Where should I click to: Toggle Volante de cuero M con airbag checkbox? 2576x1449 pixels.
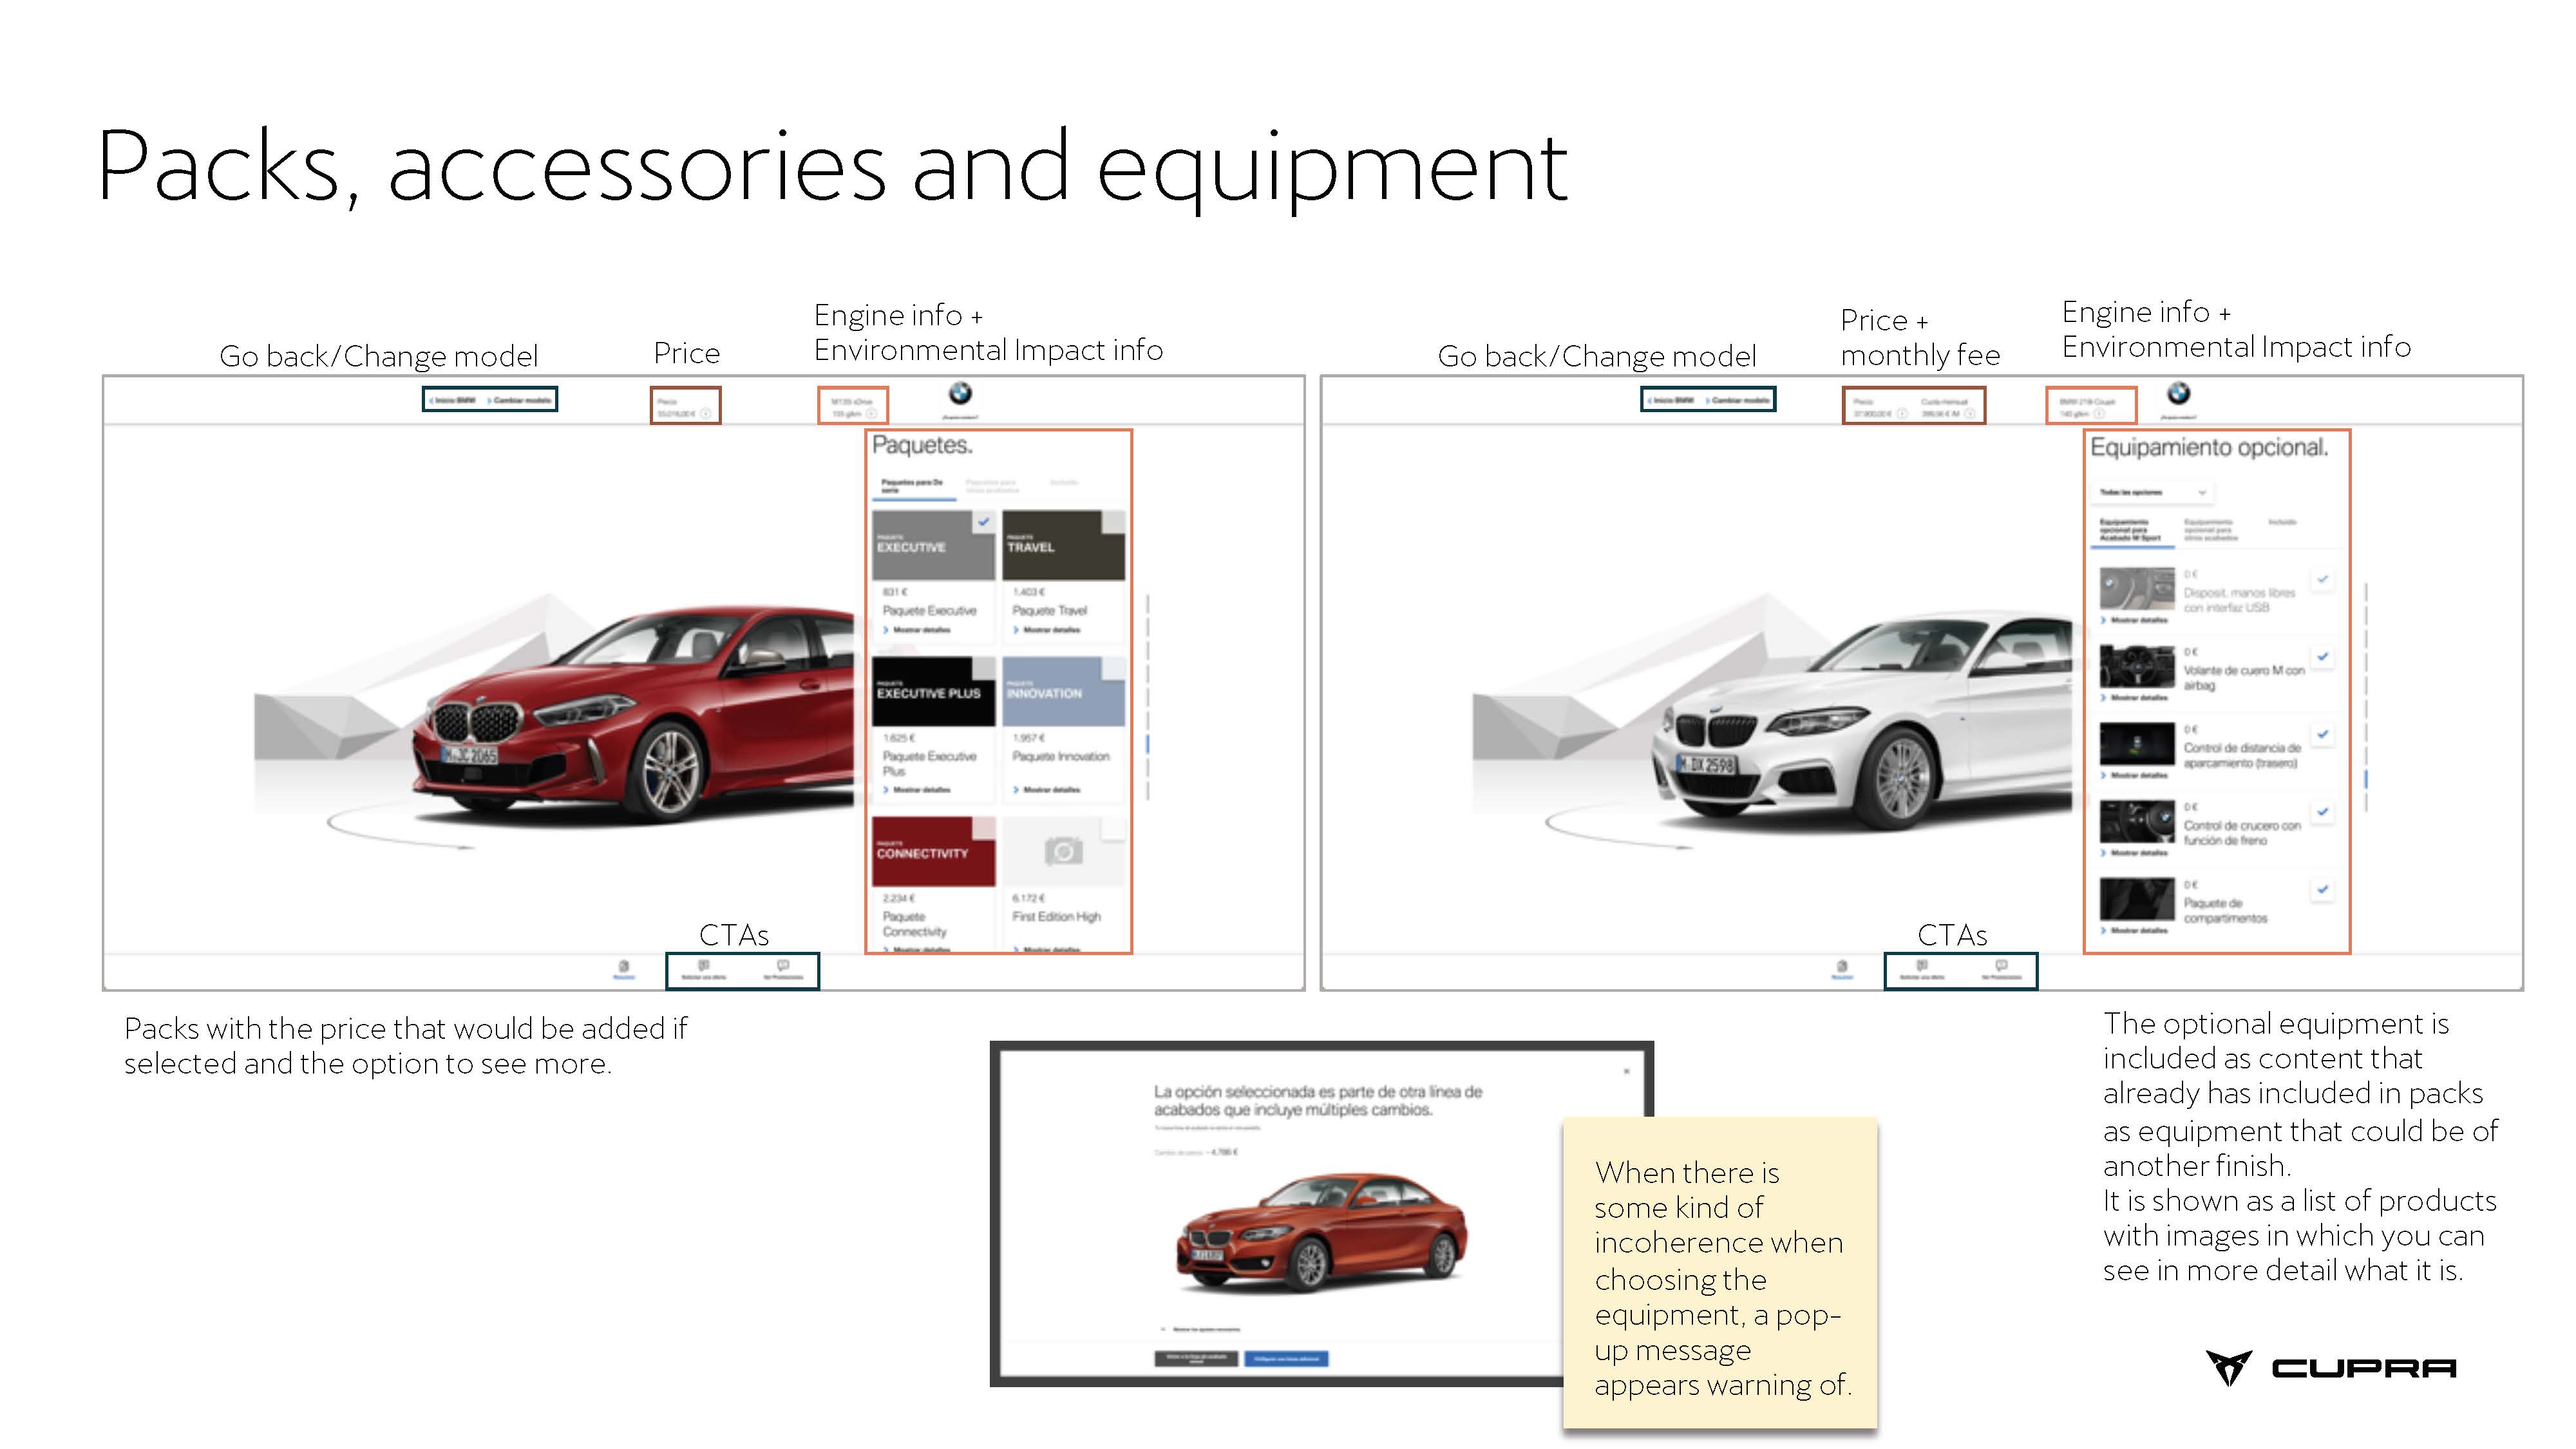[x=2323, y=657]
